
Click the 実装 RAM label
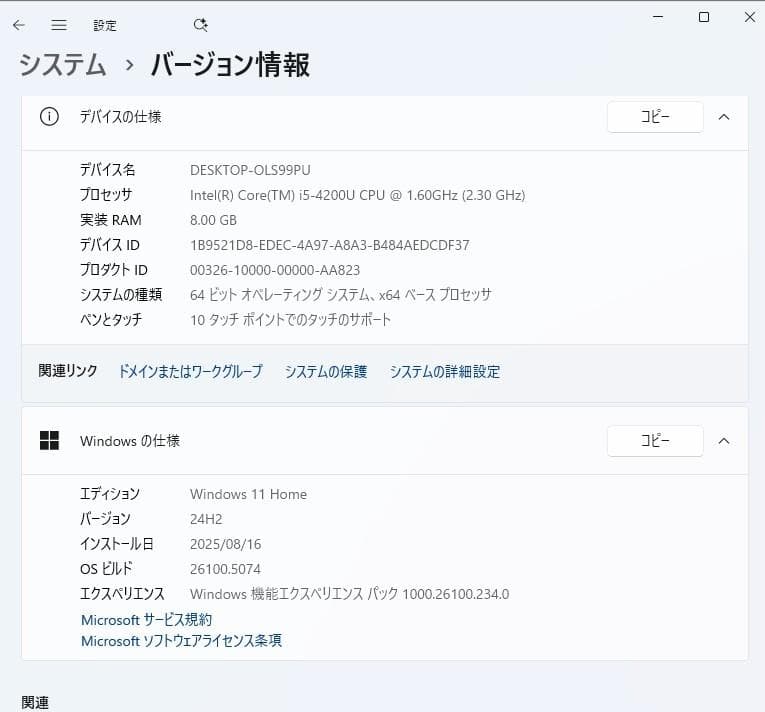[x=111, y=220]
